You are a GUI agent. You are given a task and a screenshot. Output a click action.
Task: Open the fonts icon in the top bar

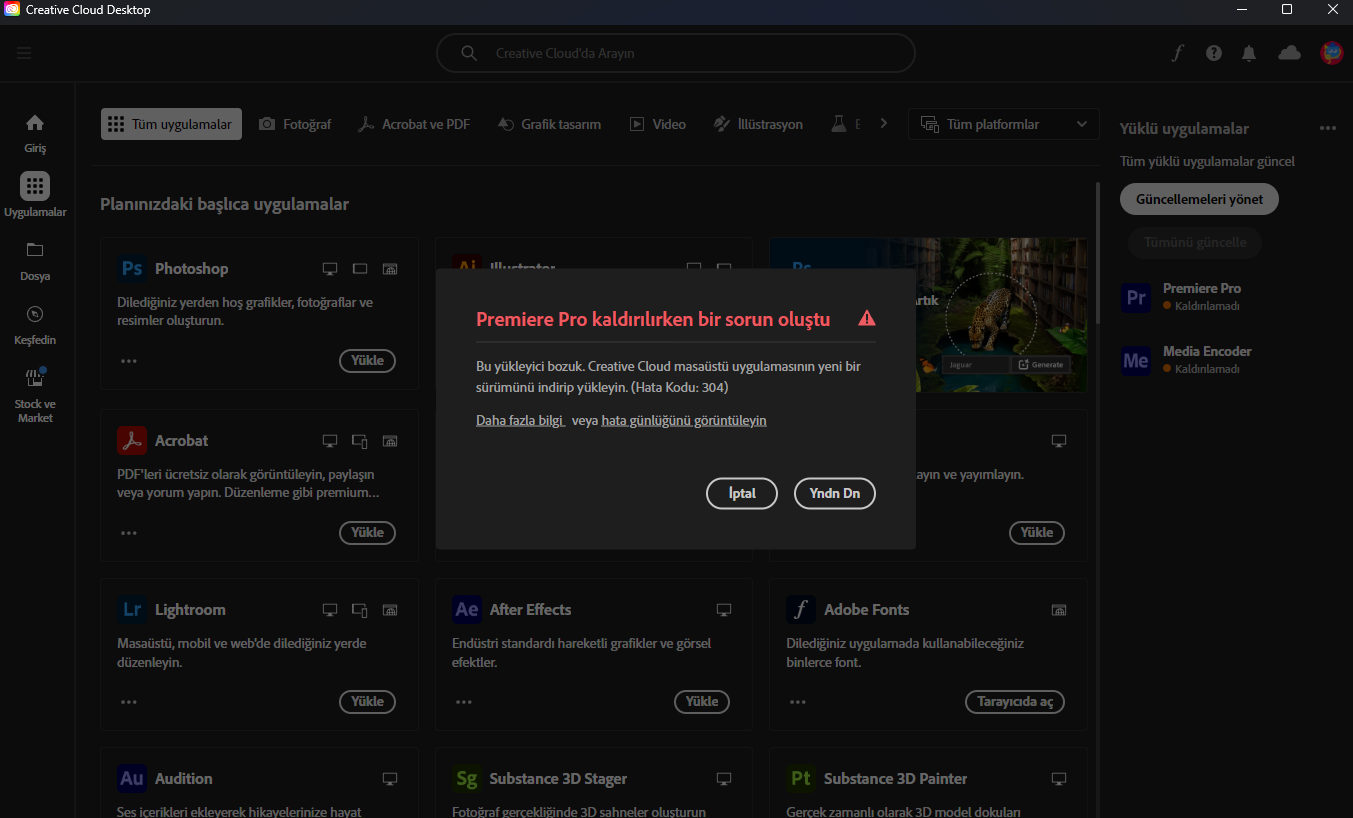pyautogui.click(x=1178, y=53)
